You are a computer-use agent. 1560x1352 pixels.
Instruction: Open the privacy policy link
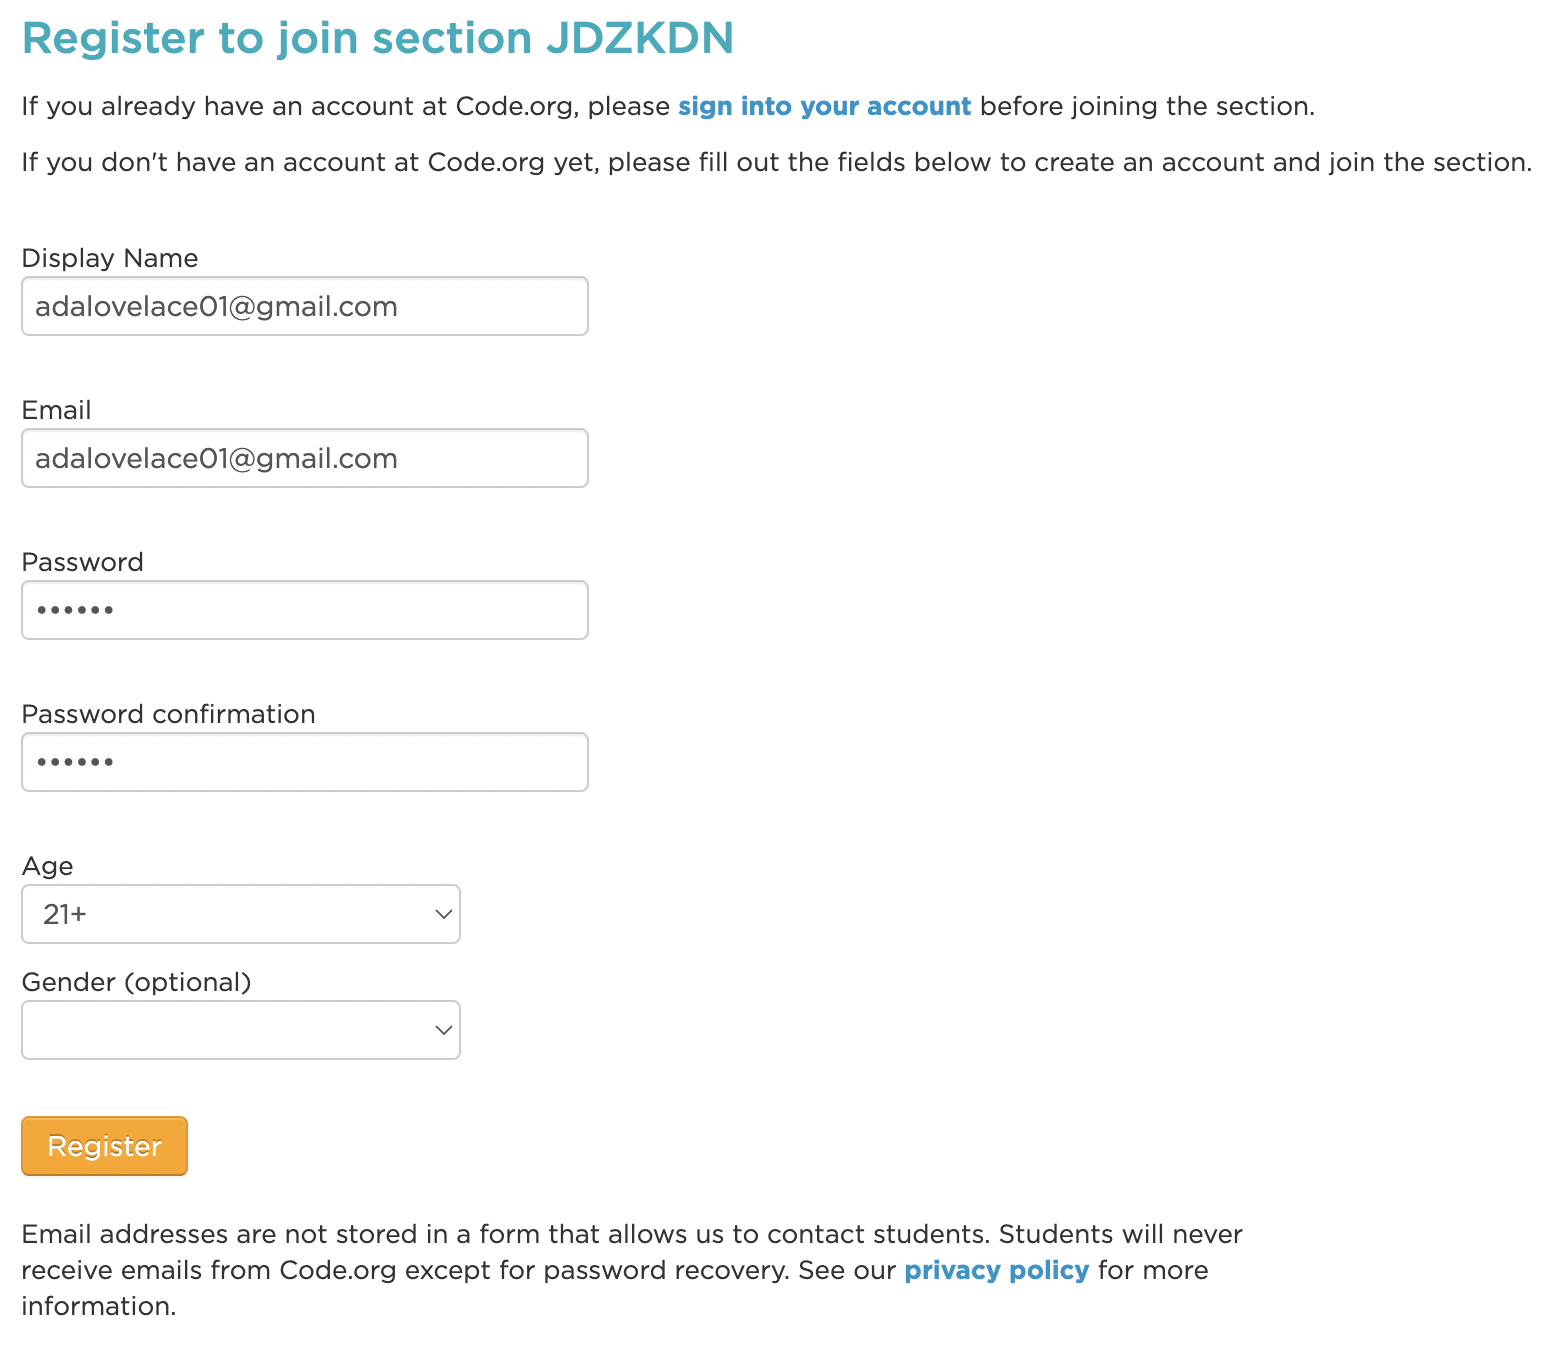click(x=996, y=1270)
